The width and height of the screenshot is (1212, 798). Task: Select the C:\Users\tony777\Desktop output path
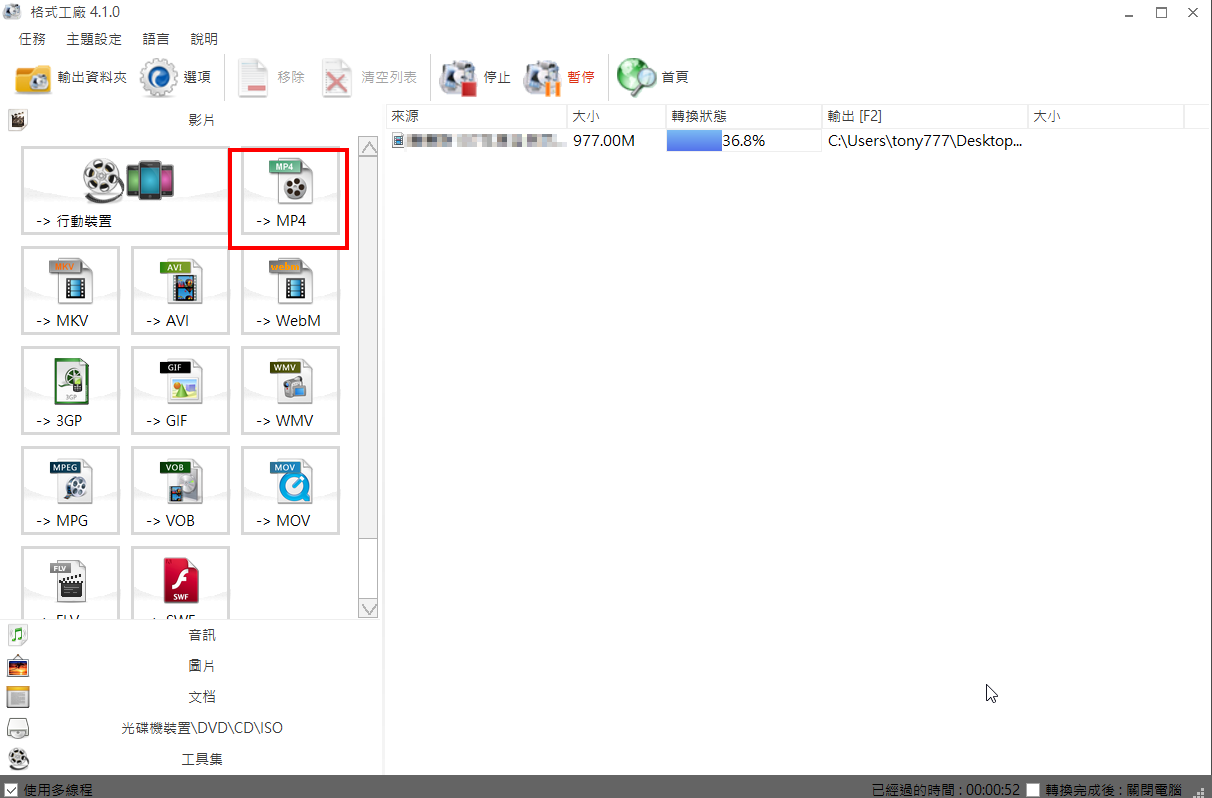[x=925, y=141]
